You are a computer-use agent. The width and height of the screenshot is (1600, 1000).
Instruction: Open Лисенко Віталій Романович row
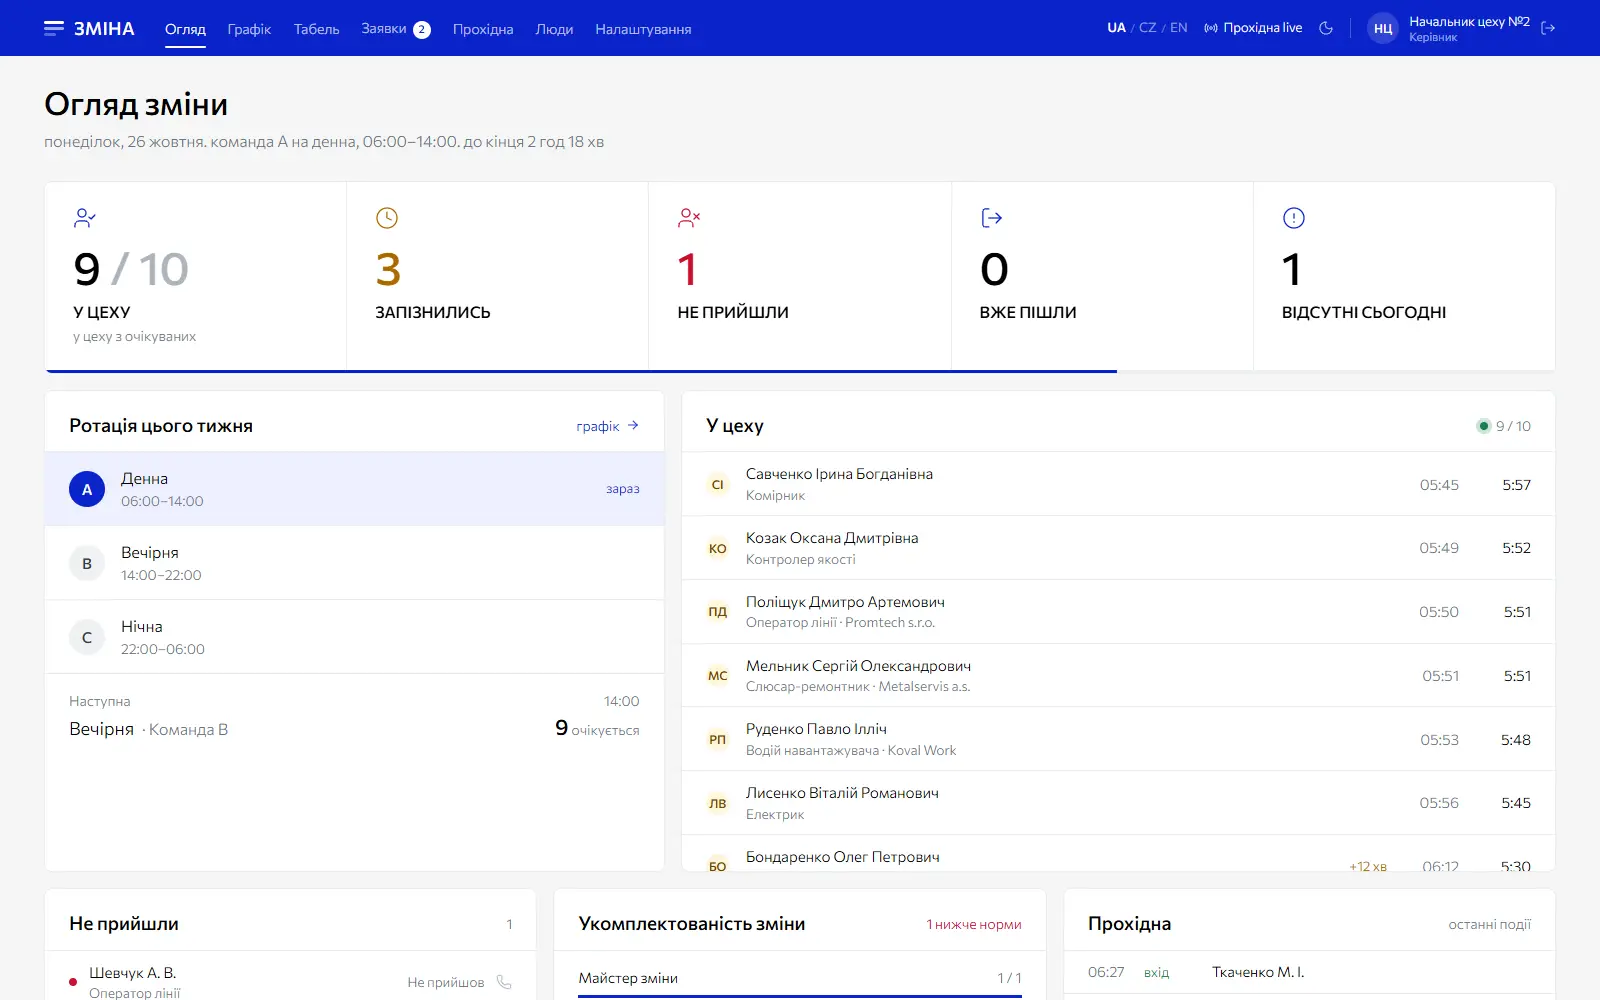click(1118, 803)
